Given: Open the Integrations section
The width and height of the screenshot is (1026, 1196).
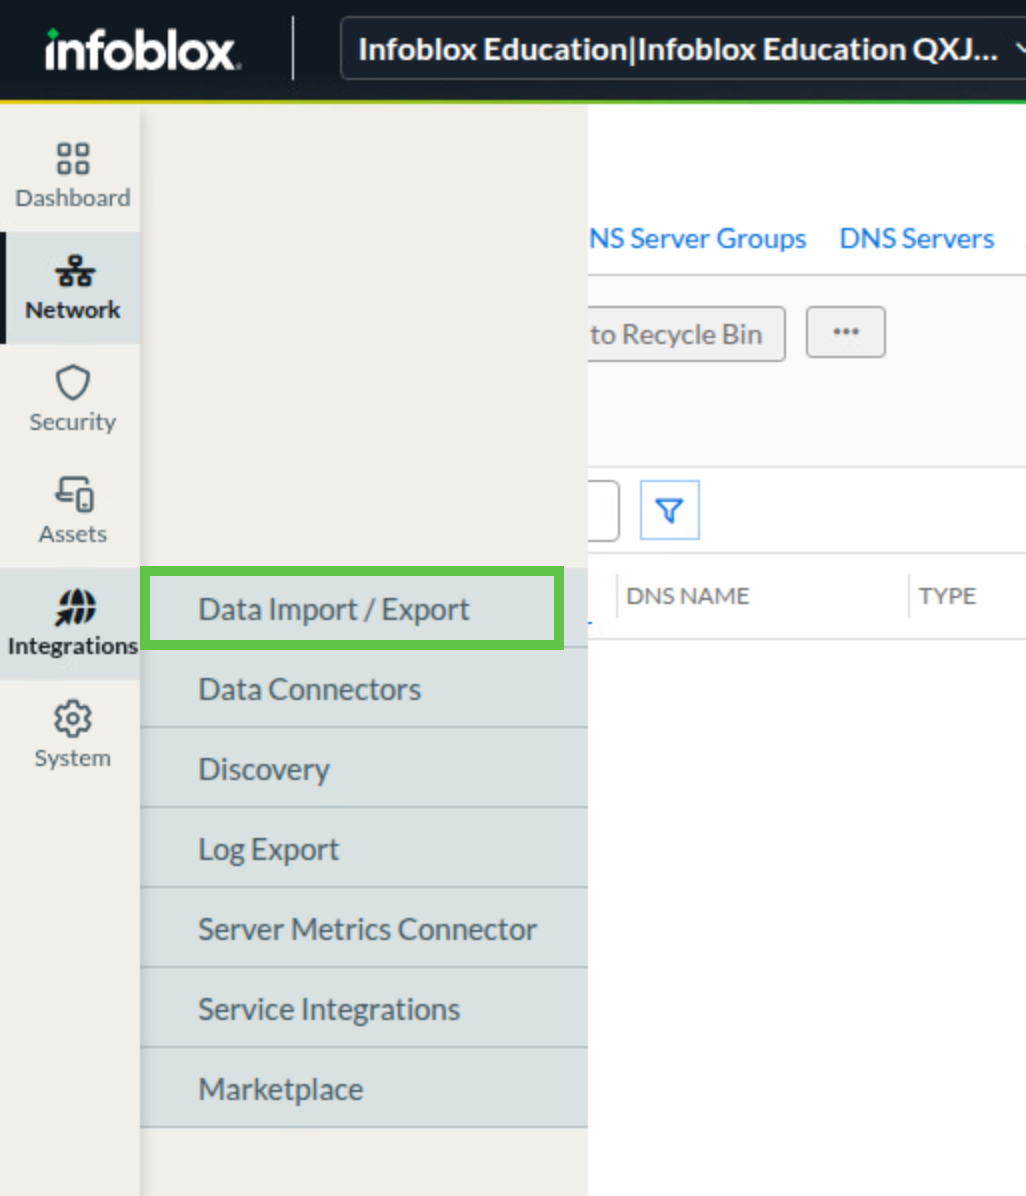Looking at the screenshot, I should pyautogui.click(x=72, y=624).
